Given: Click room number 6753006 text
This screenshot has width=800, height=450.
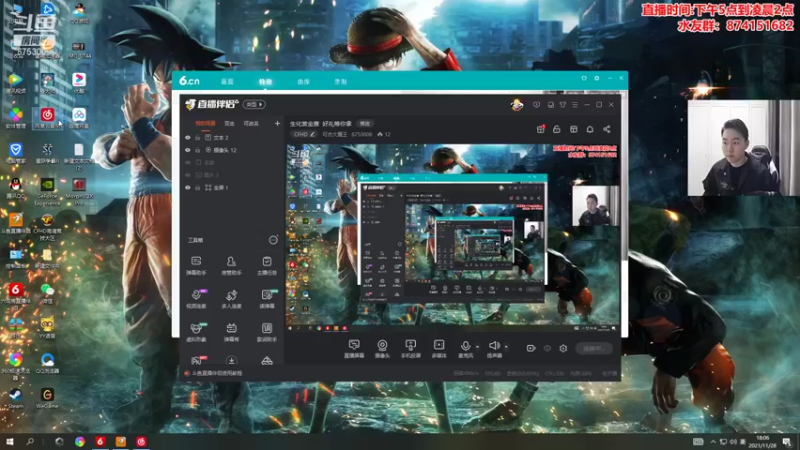Looking at the screenshot, I should point(361,135).
